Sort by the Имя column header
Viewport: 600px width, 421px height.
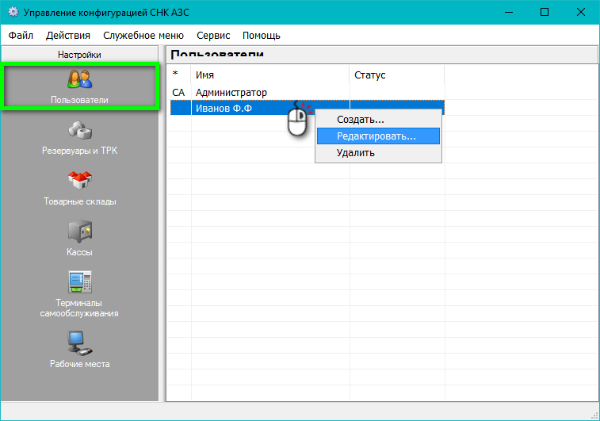[270, 75]
